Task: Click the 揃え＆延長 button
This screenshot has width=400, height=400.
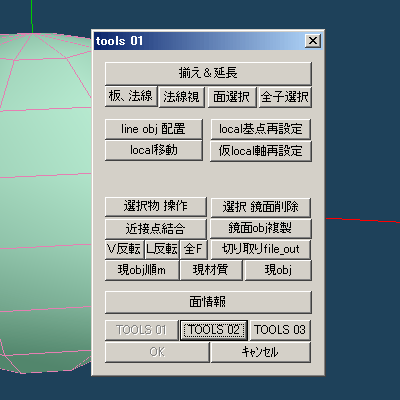Action: (x=208, y=73)
